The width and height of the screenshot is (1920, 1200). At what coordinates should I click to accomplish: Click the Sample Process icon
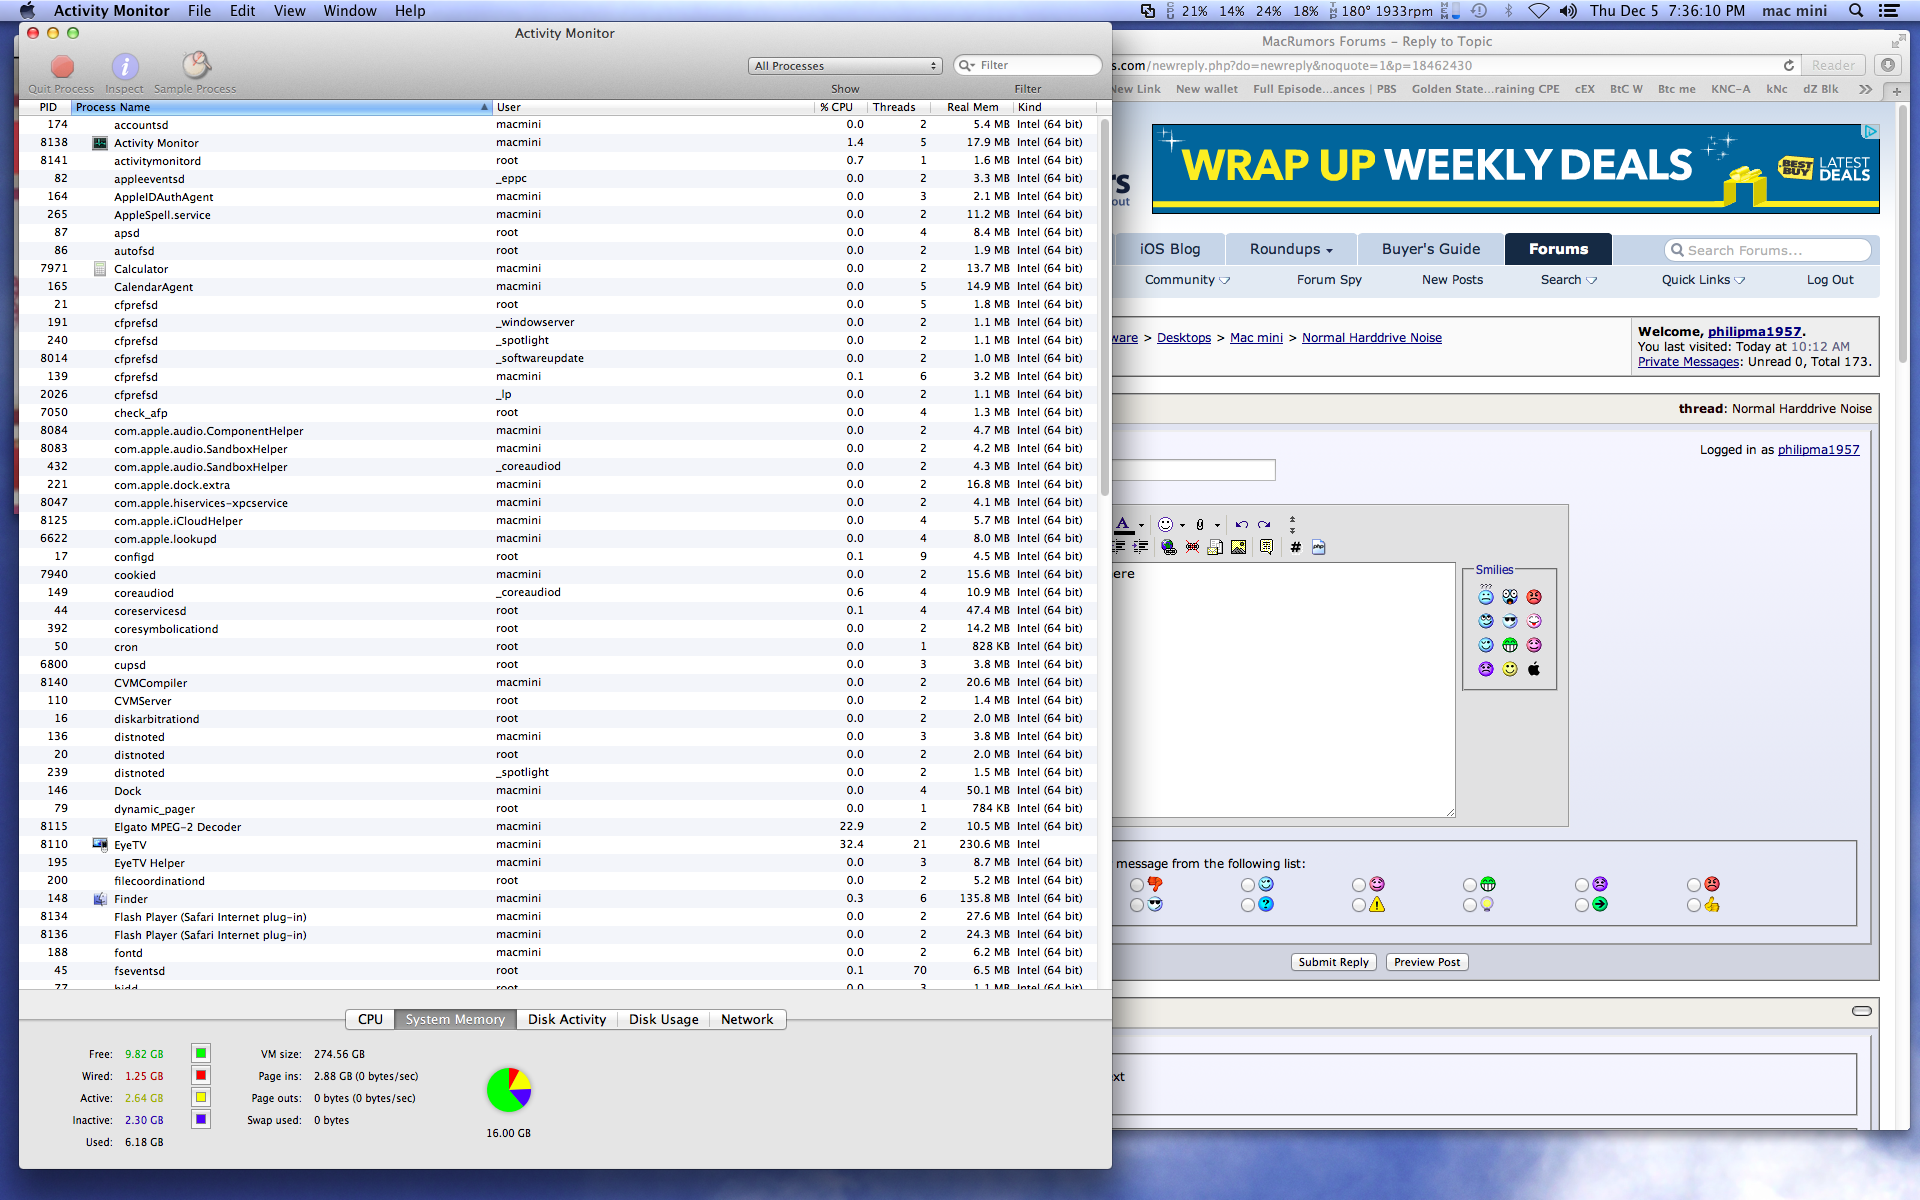(196, 65)
